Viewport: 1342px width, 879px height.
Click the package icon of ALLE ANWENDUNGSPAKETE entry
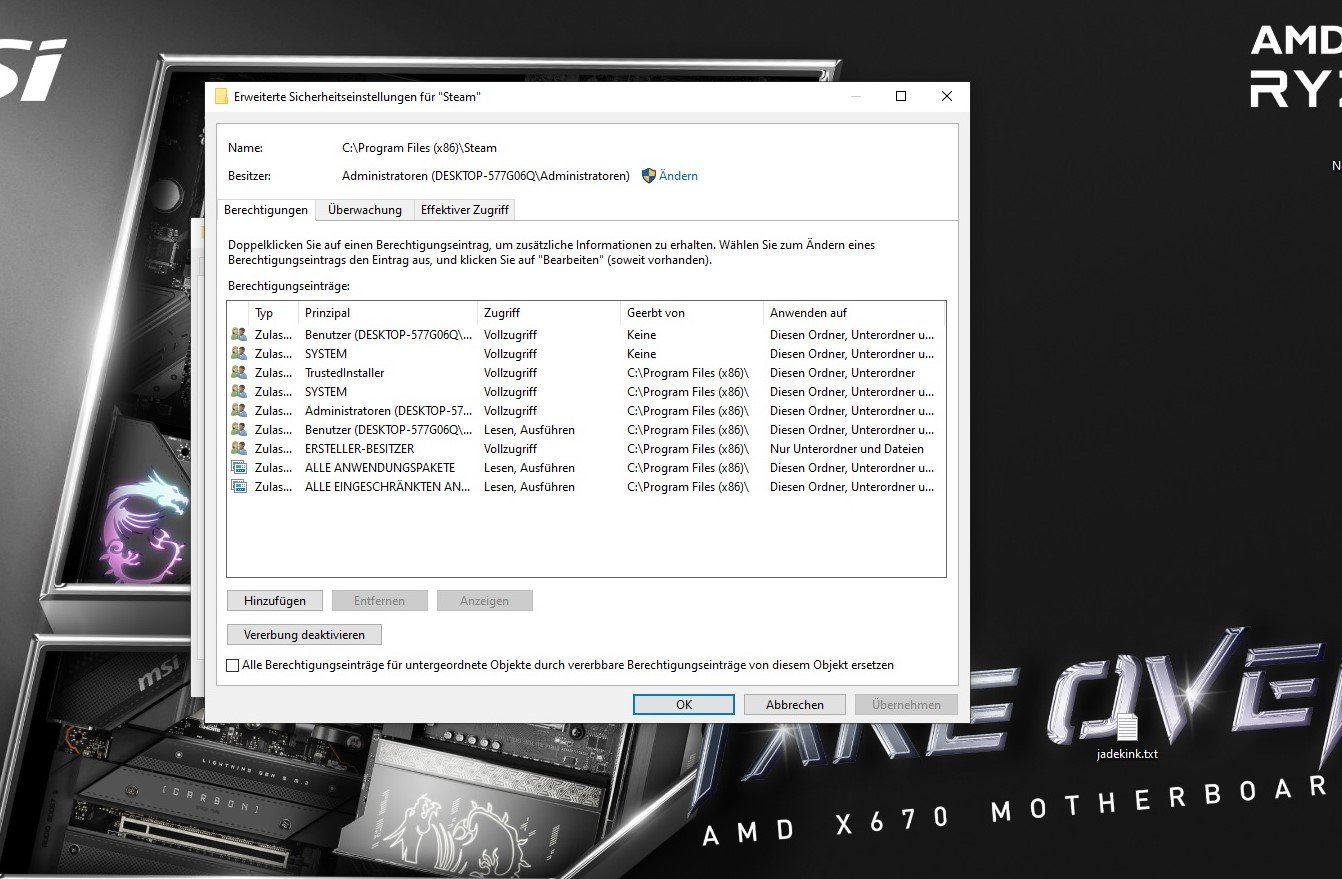click(x=239, y=468)
